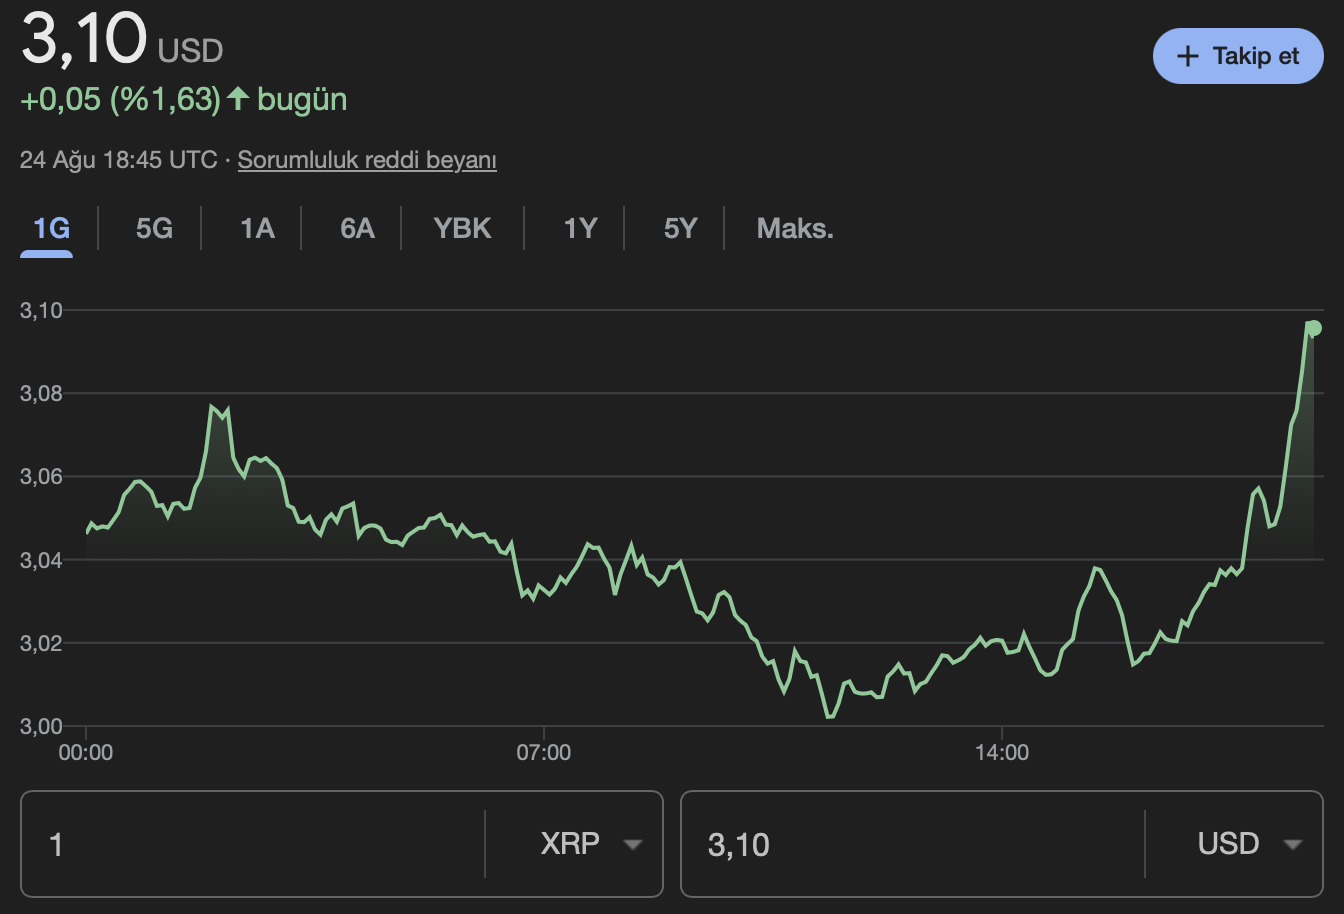Switch to the 1A monthly tab
The image size is (1344, 914).
coord(257,228)
